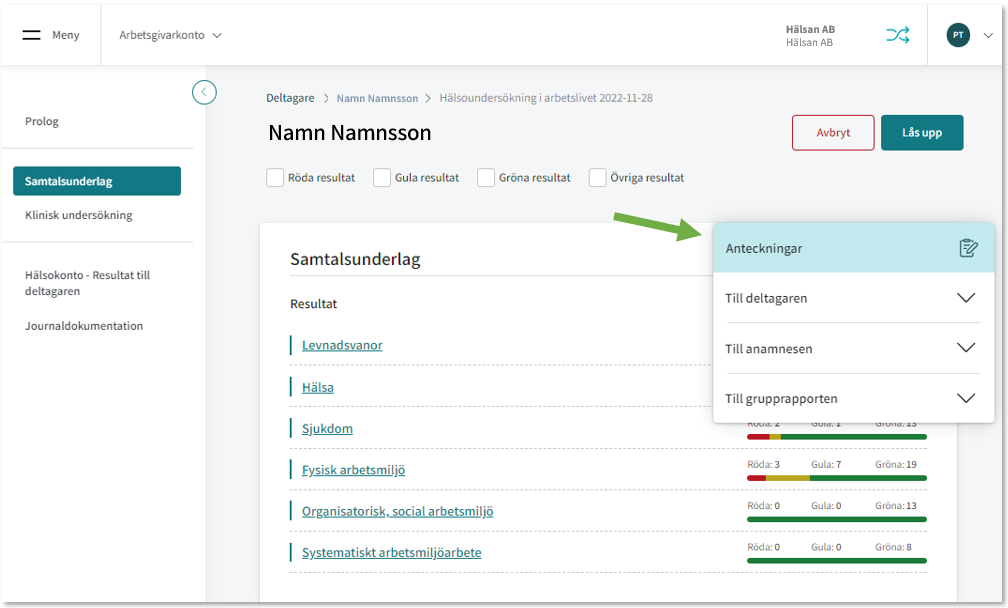The image size is (1008, 608).
Task: Open the Sjukdom link
Action: click(x=327, y=429)
